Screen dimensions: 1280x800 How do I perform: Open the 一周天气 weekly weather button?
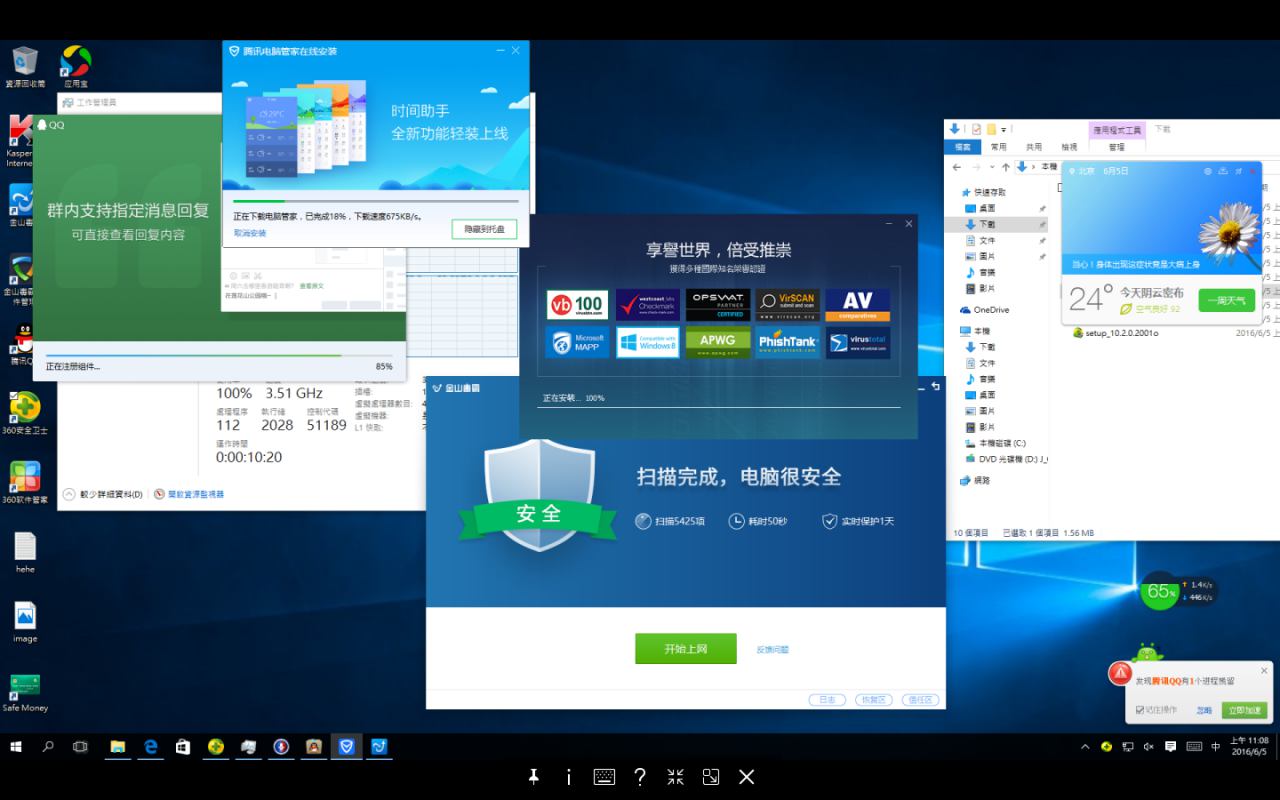click(1226, 300)
